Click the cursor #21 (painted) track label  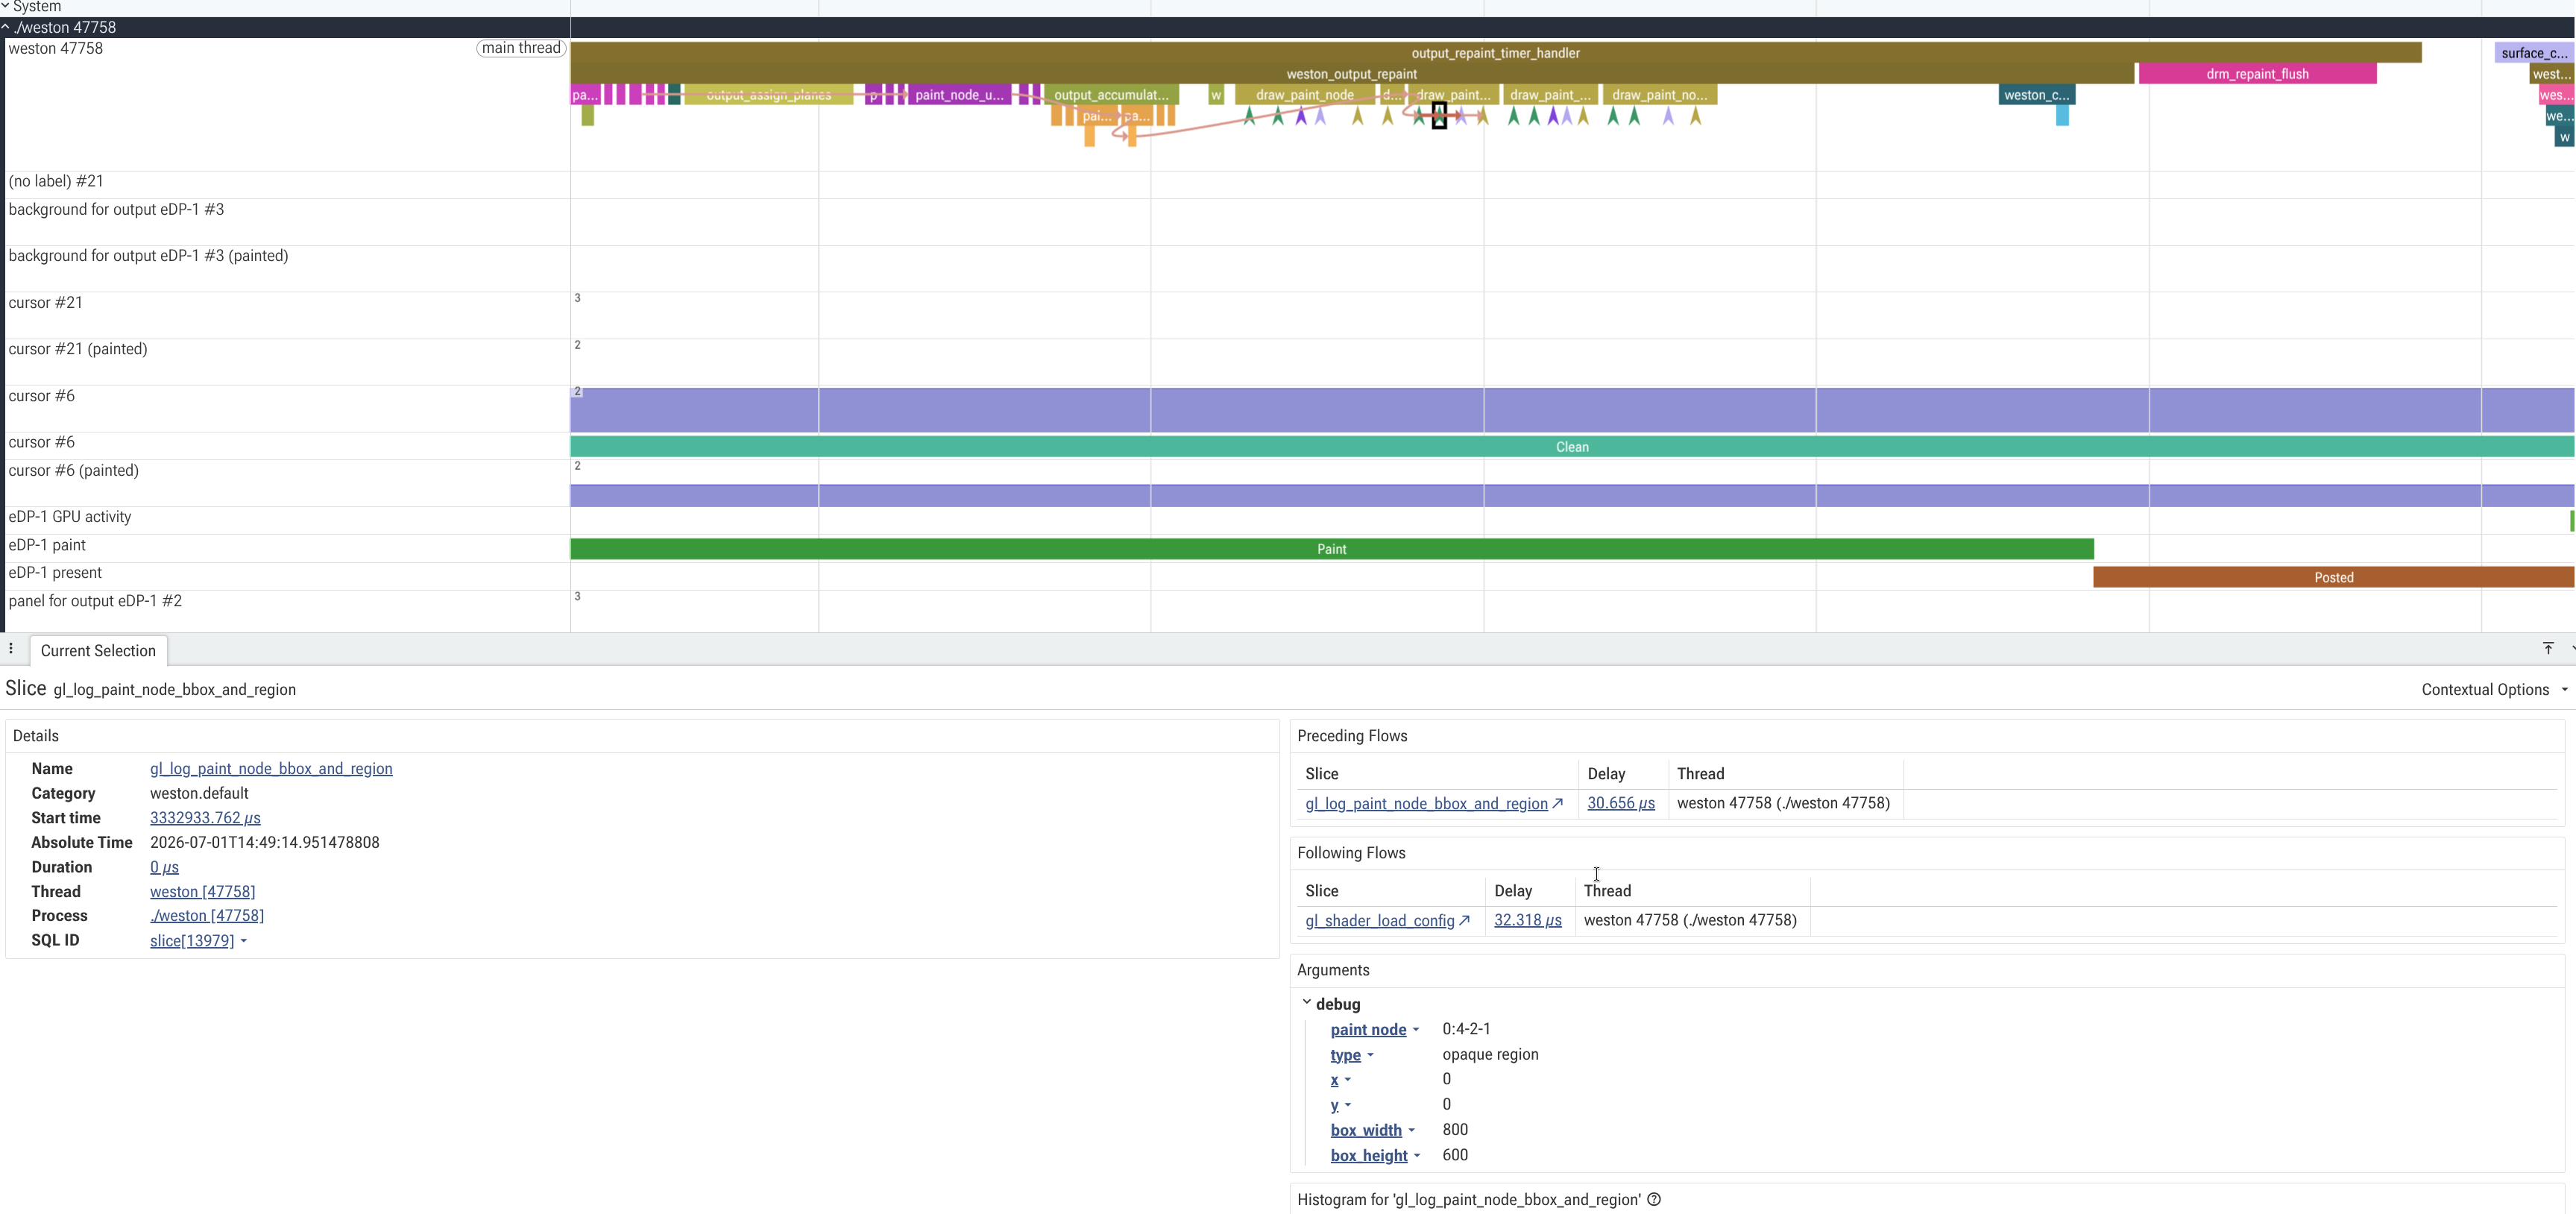pos(78,349)
